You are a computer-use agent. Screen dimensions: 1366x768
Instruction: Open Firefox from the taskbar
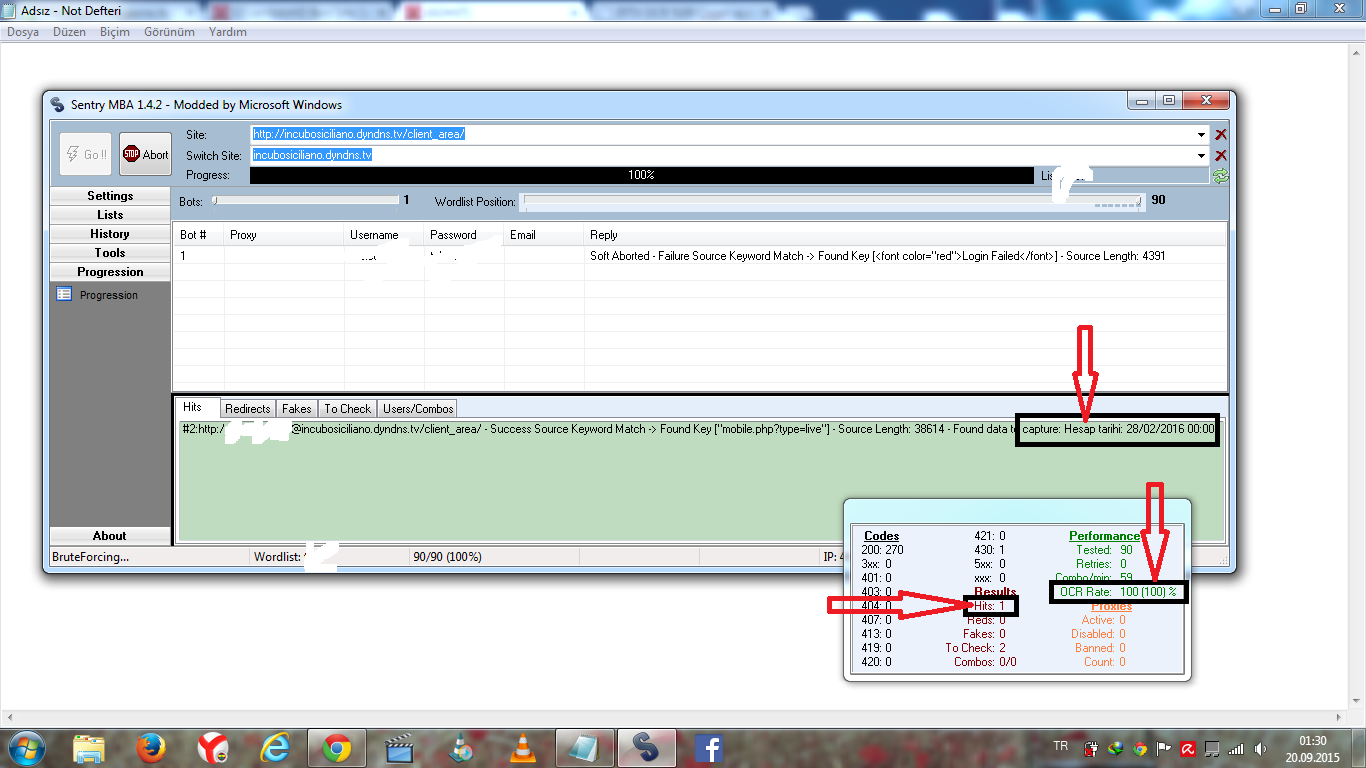click(x=150, y=747)
